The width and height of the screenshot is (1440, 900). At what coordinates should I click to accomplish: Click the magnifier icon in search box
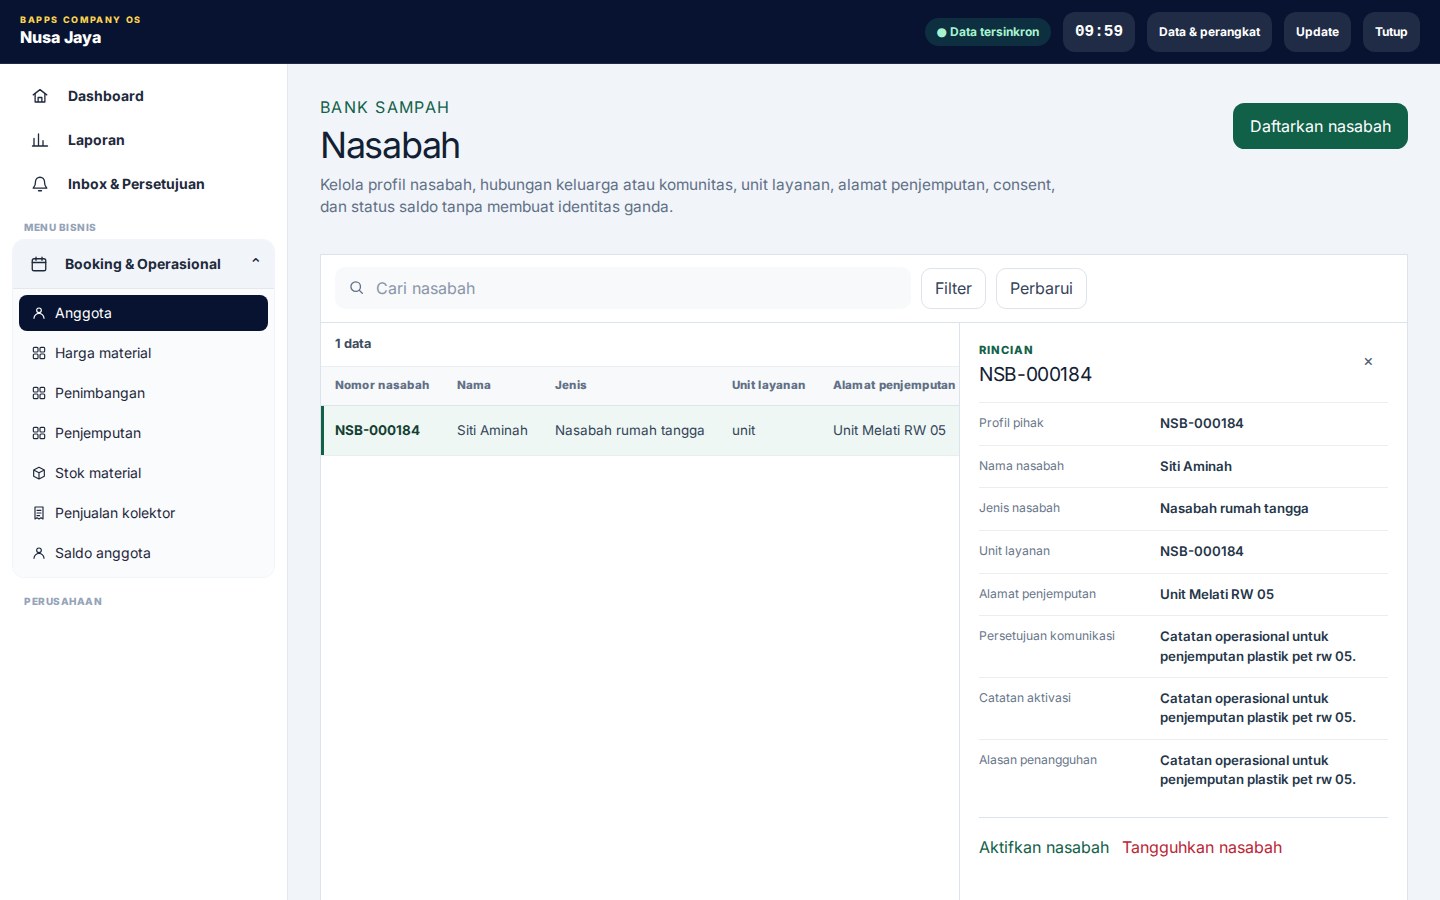pos(356,288)
